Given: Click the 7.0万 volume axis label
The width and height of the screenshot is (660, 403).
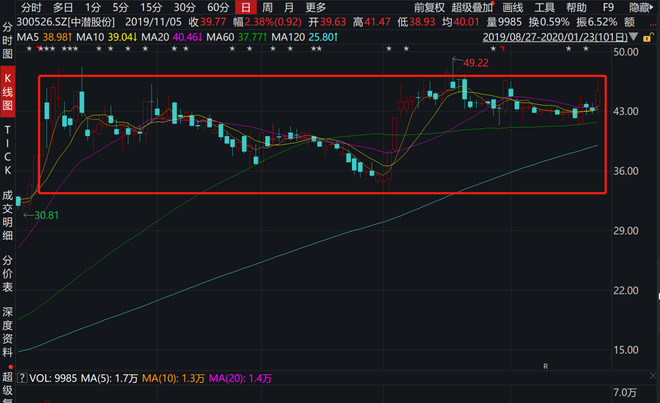Looking at the screenshot, I should [x=625, y=392].
